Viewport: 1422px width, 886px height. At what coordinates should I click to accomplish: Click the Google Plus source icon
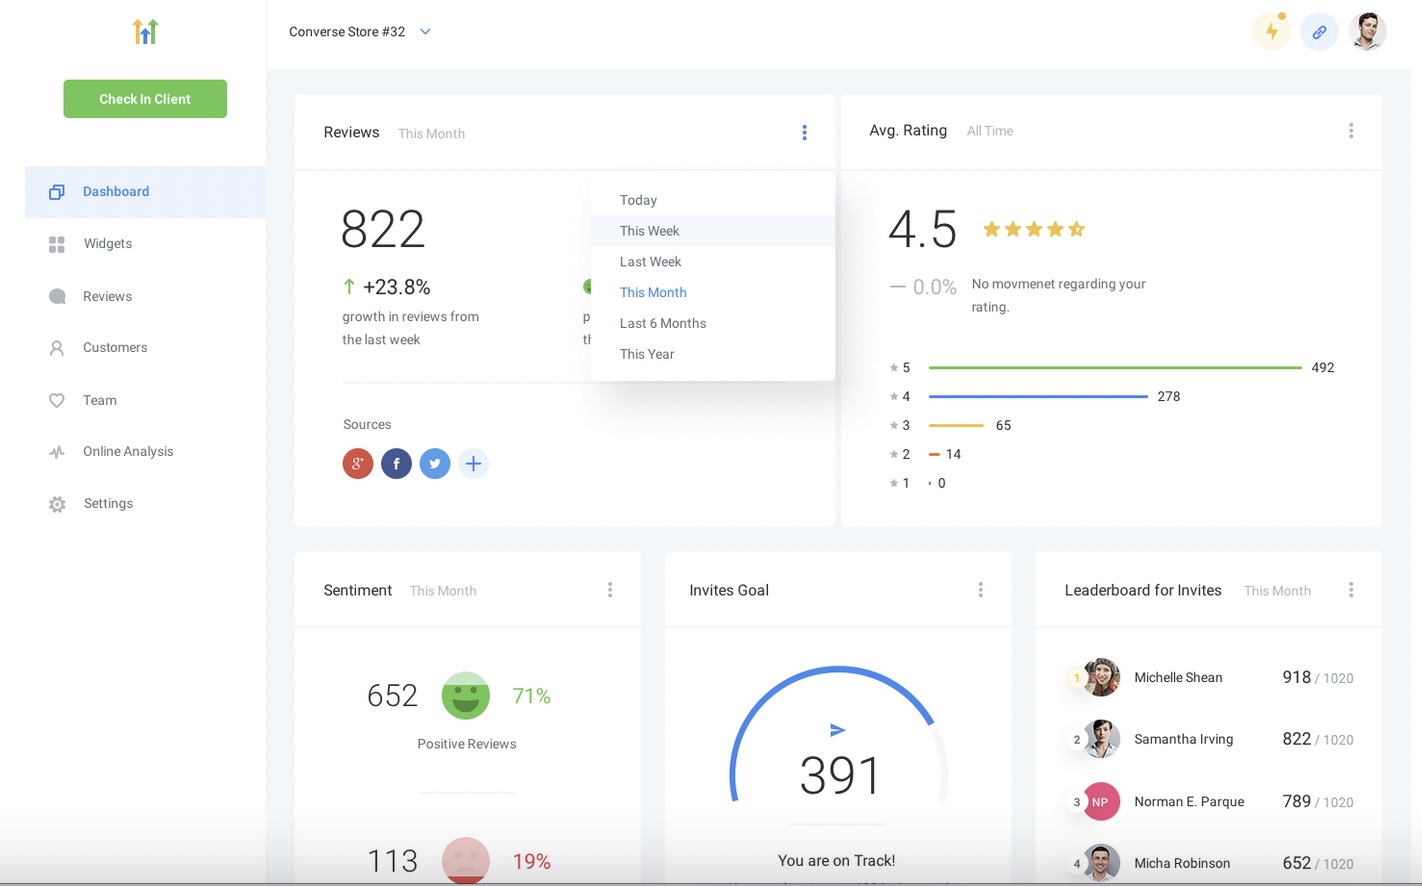click(x=357, y=463)
